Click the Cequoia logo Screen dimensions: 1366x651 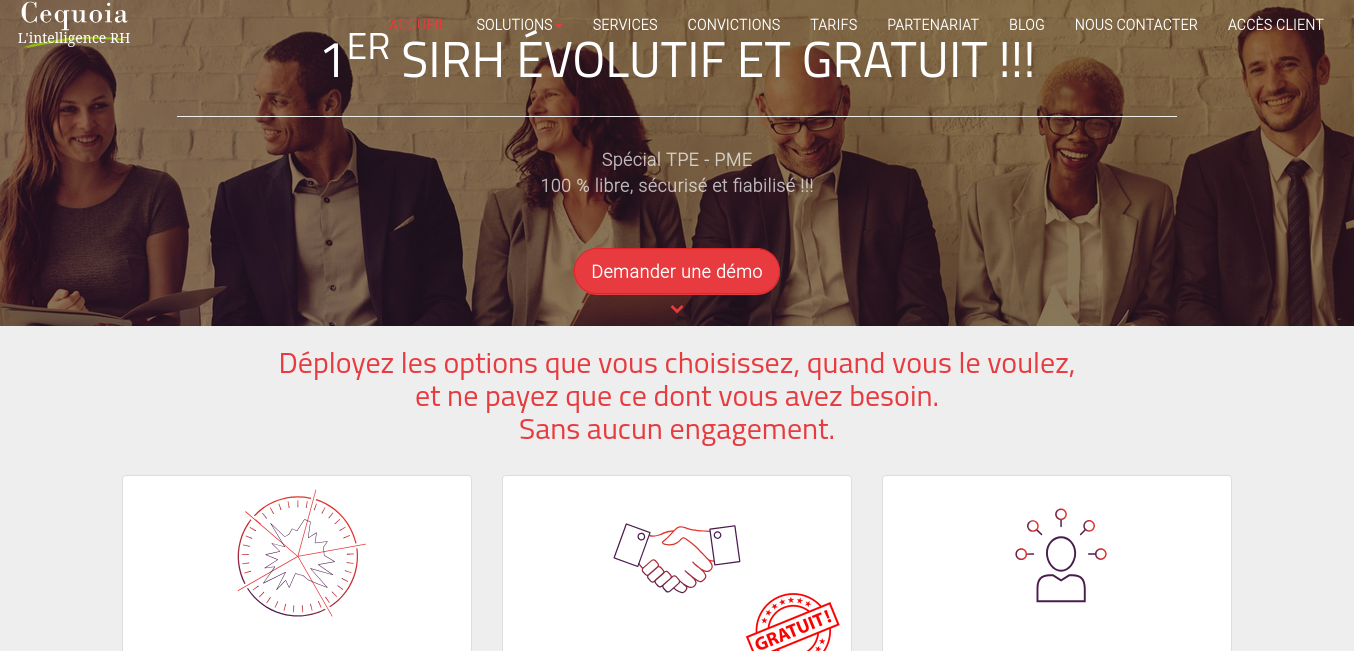[x=74, y=24]
